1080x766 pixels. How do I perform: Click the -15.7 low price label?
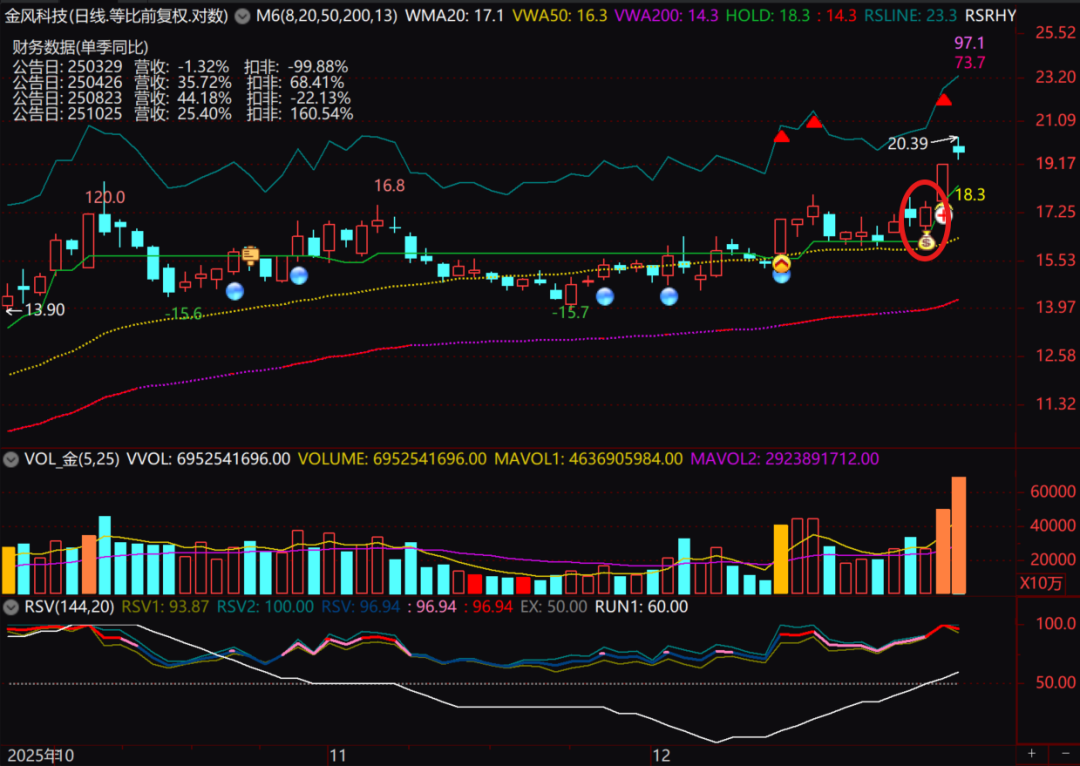click(x=570, y=313)
